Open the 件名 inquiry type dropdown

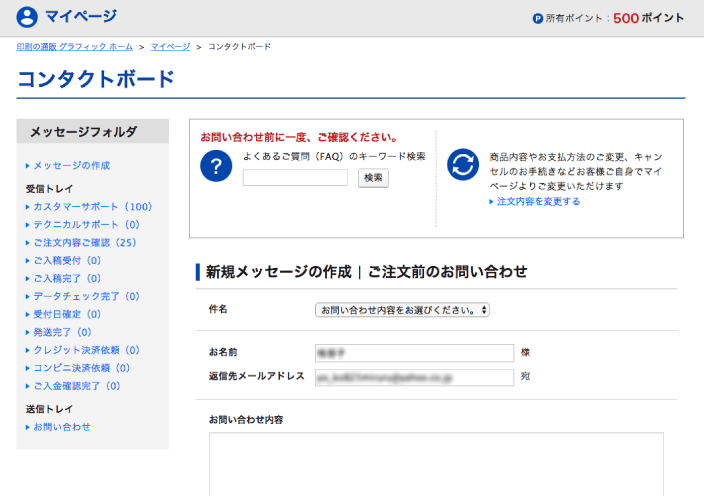click(402, 310)
